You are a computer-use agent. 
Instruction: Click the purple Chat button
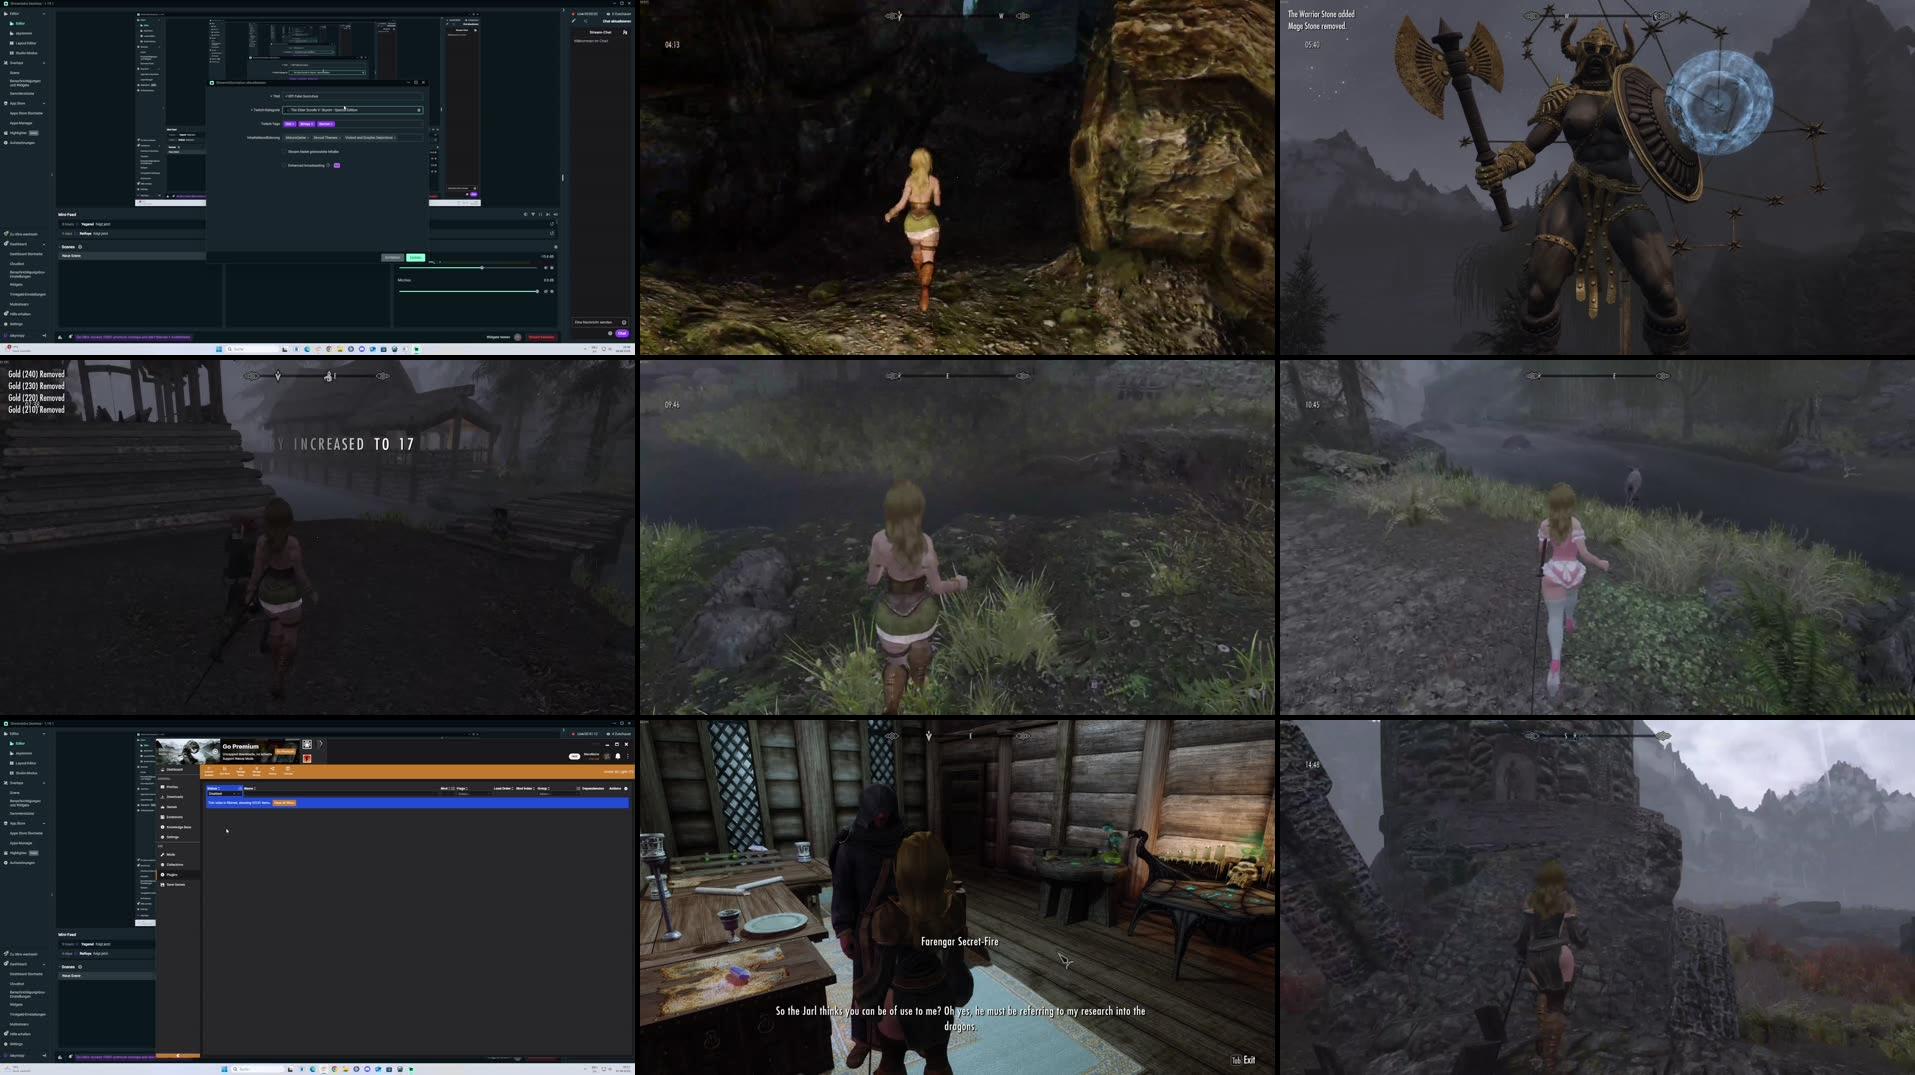pos(622,333)
